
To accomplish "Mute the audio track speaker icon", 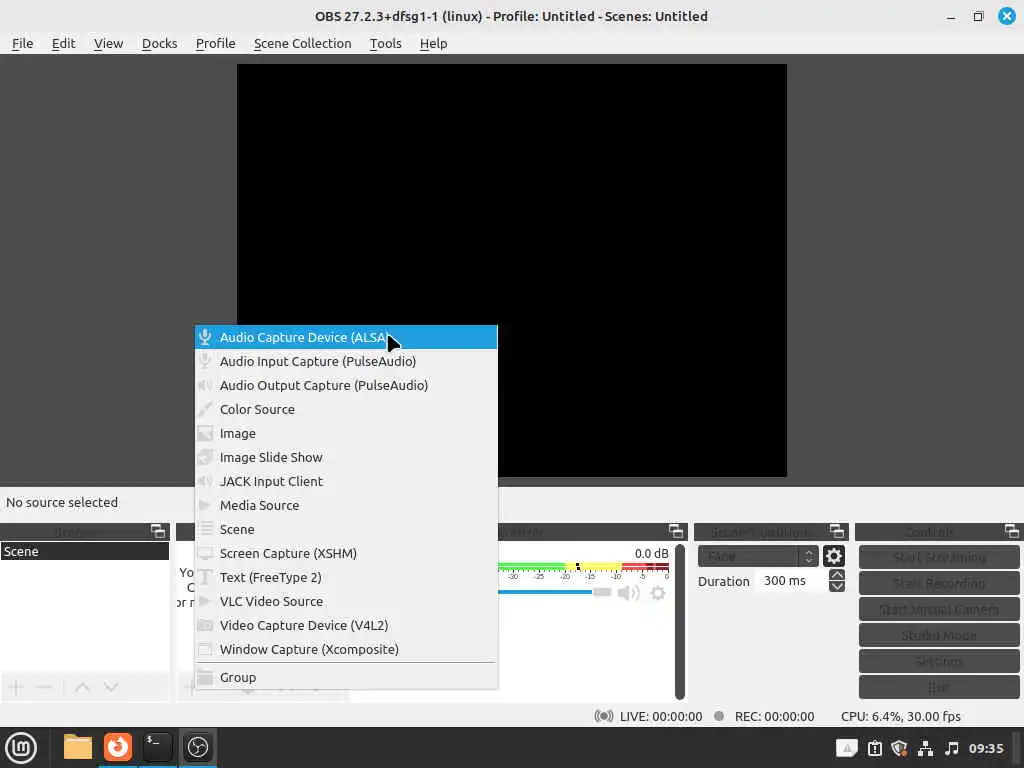I will [628, 593].
